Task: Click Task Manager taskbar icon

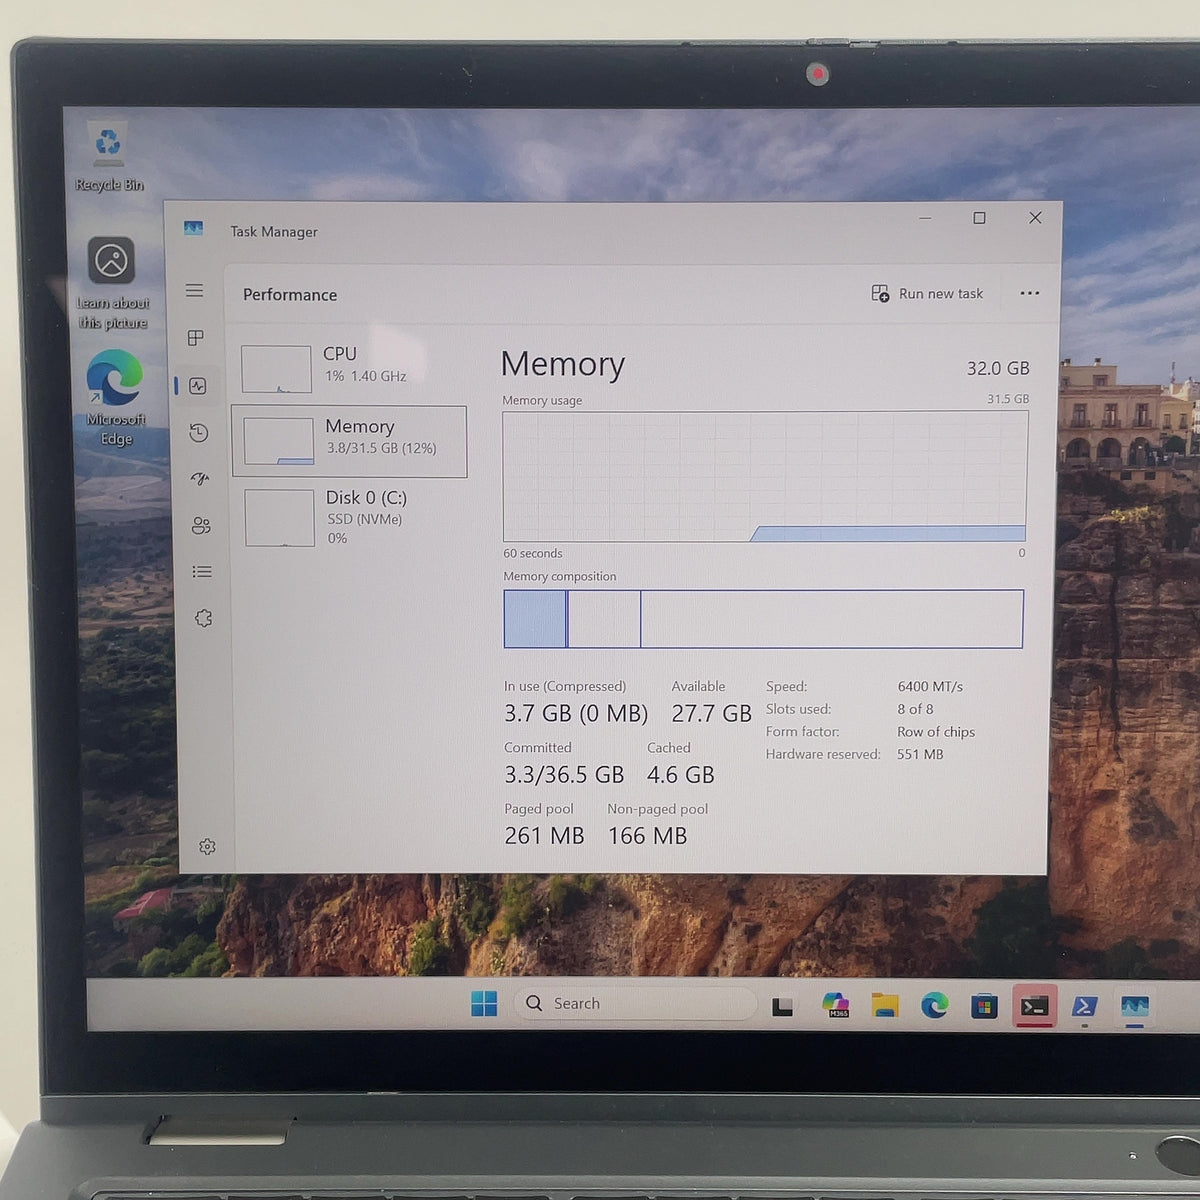Action: [x=1135, y=1006]
